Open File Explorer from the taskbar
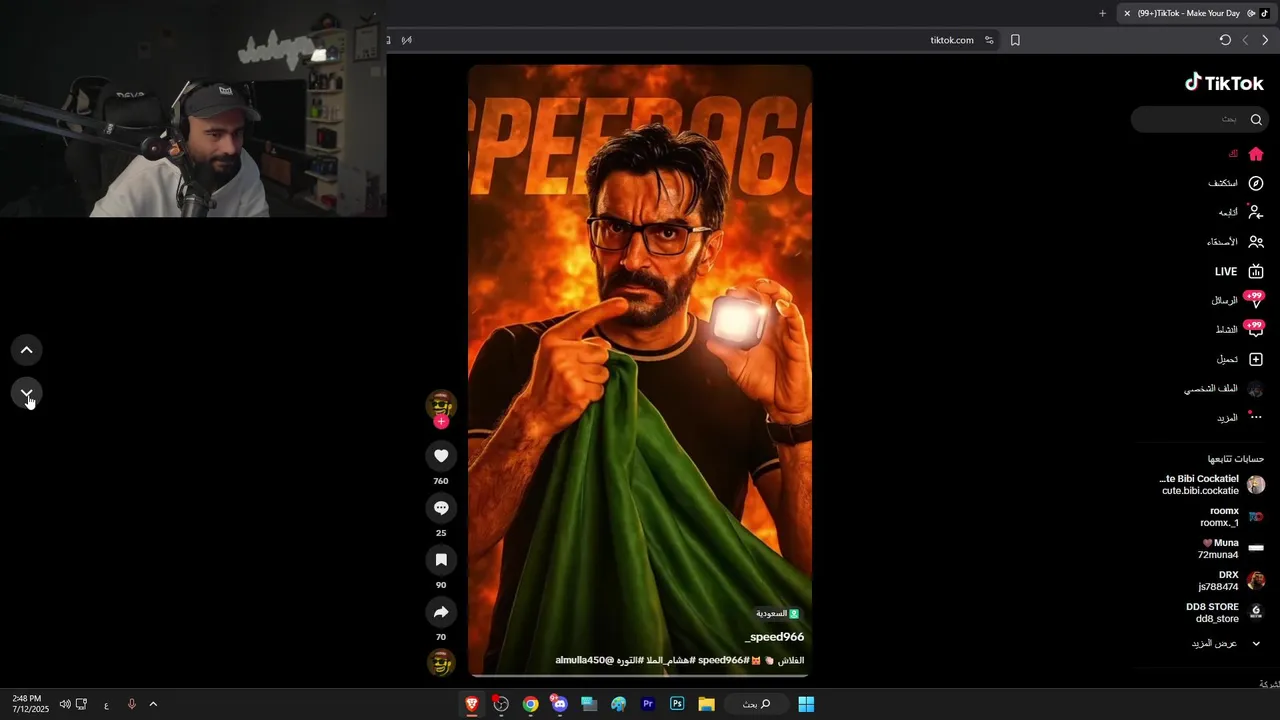Viewport: 1280px width, 720px height. point(706,704)
